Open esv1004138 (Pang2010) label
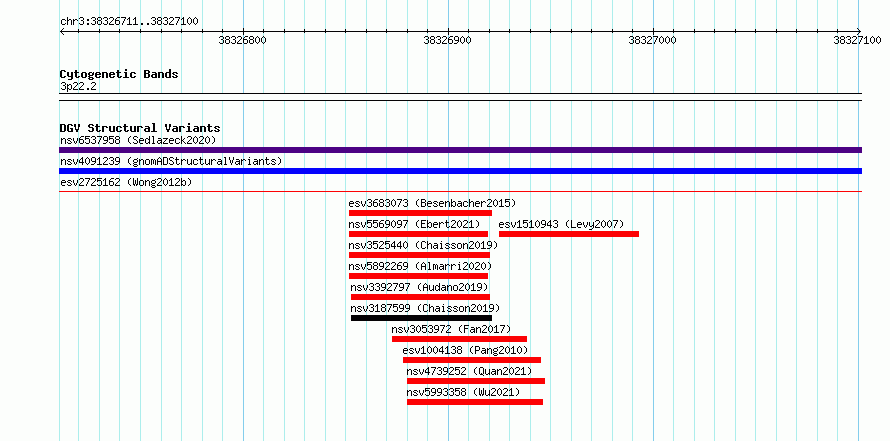Viewport: 890px width, 441px height. pos(465,350)
